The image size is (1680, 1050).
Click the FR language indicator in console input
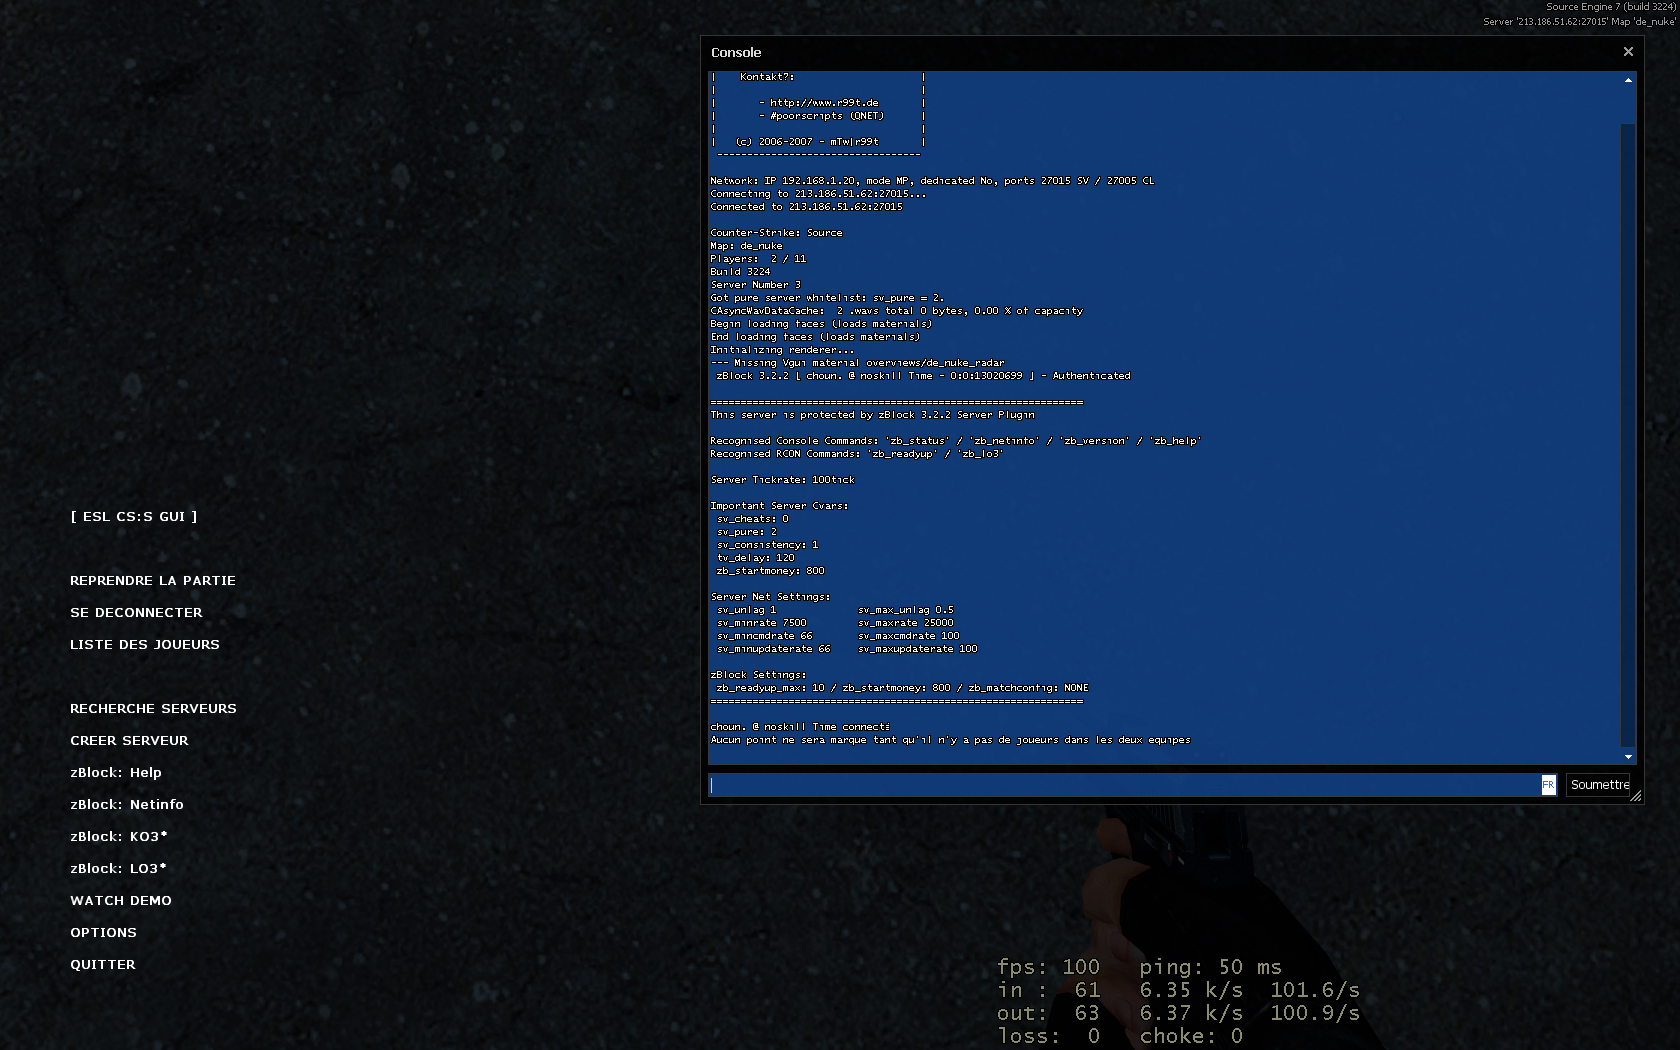coord(1548,785)
